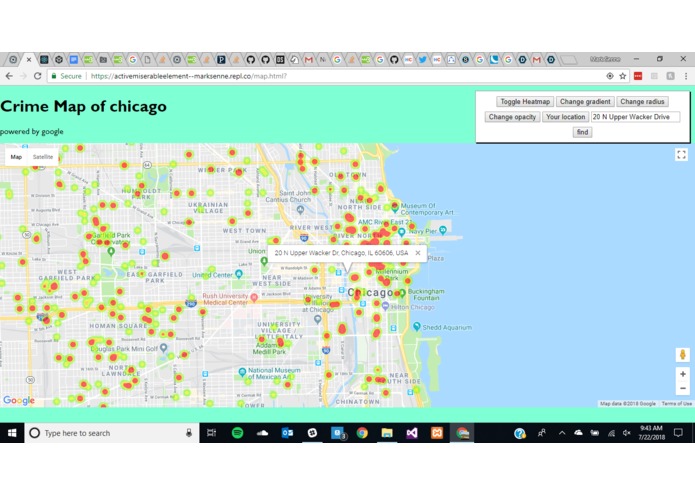This screenshot has width=695, height=494.
Task: Click the Cortana microphone icon
Action: click(x=189, y=433)
